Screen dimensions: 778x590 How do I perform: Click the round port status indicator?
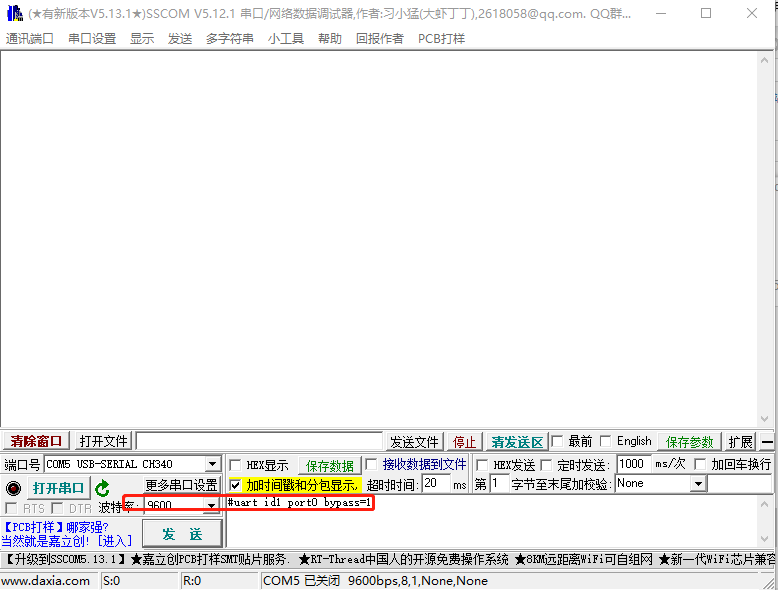click(x=13, y=488)
